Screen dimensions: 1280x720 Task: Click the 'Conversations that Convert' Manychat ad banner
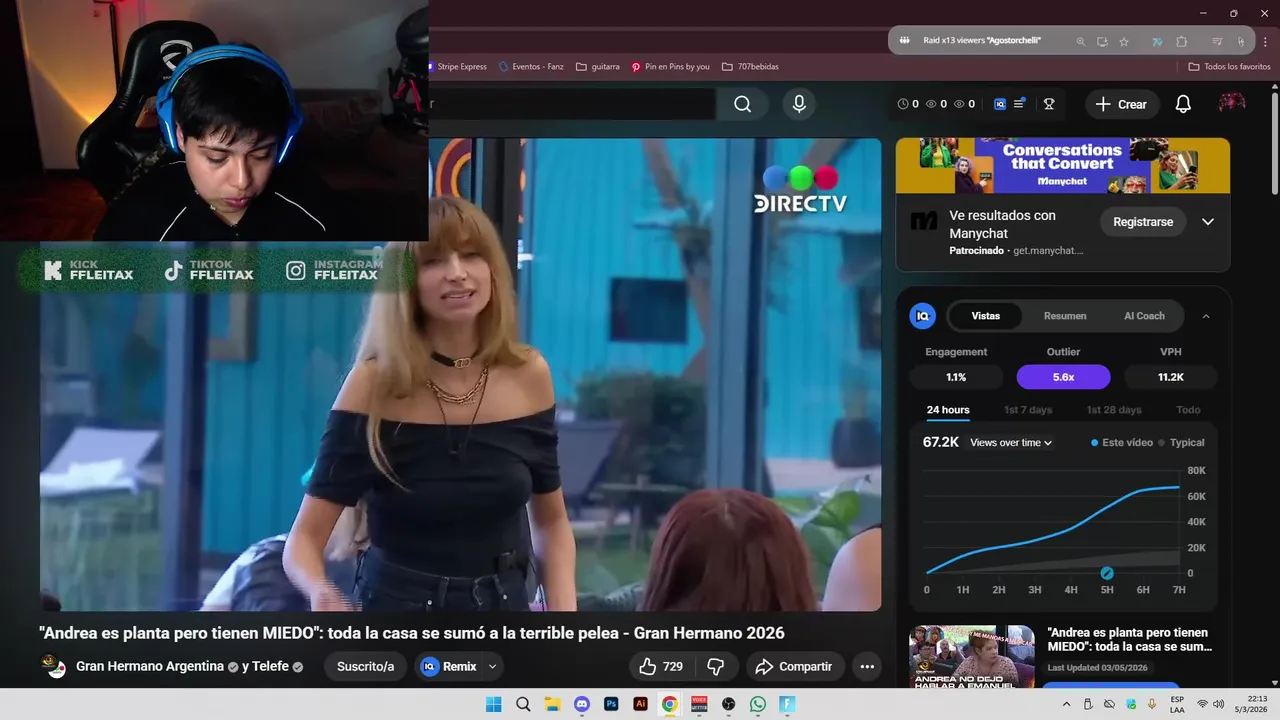(x=1062, y=165)
